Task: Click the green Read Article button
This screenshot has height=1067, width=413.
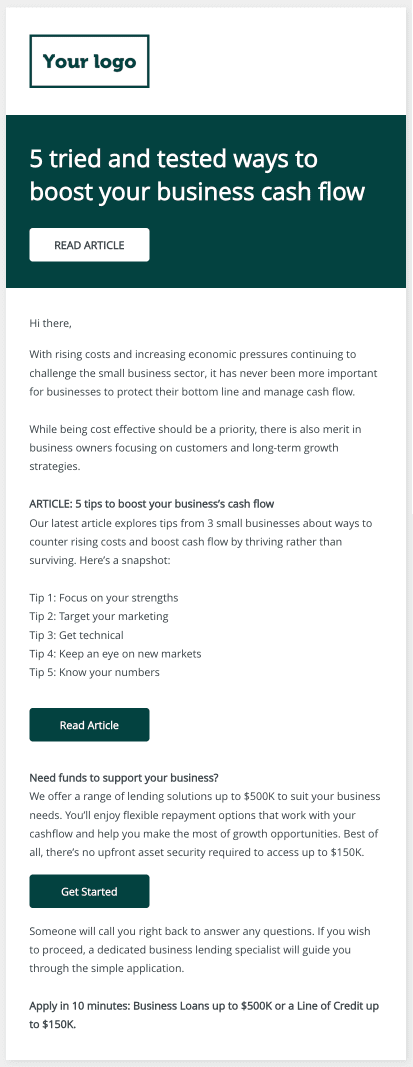Action: (x=89, y=725)
